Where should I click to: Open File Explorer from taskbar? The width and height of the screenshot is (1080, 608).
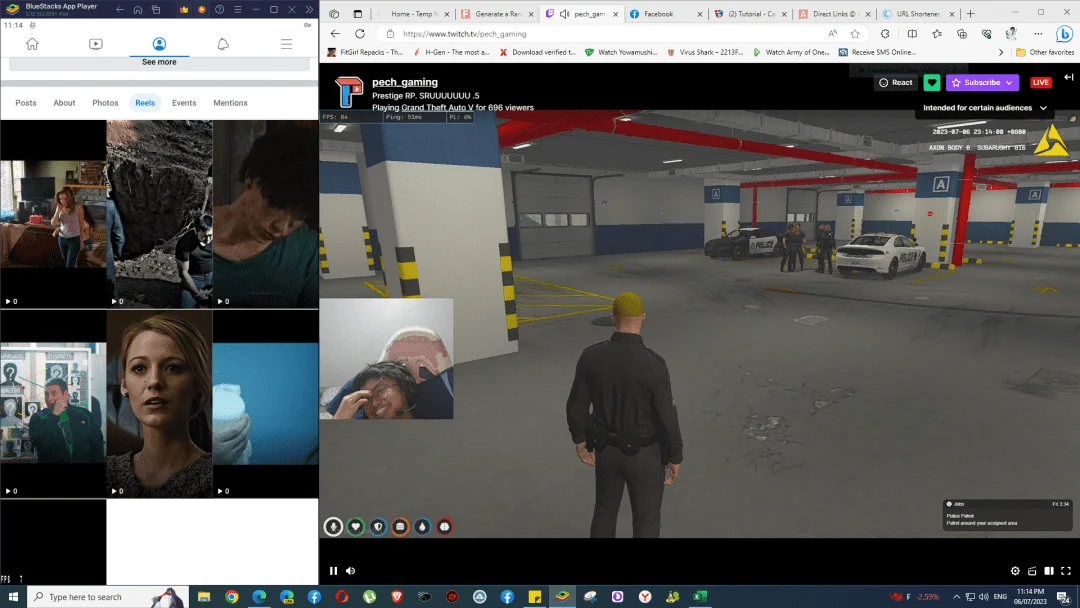pyautogui.click(x=204, y=596)
